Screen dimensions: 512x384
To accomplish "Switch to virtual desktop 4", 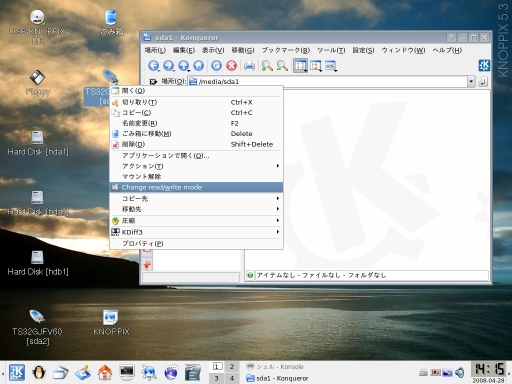I will tap(232, 378).
